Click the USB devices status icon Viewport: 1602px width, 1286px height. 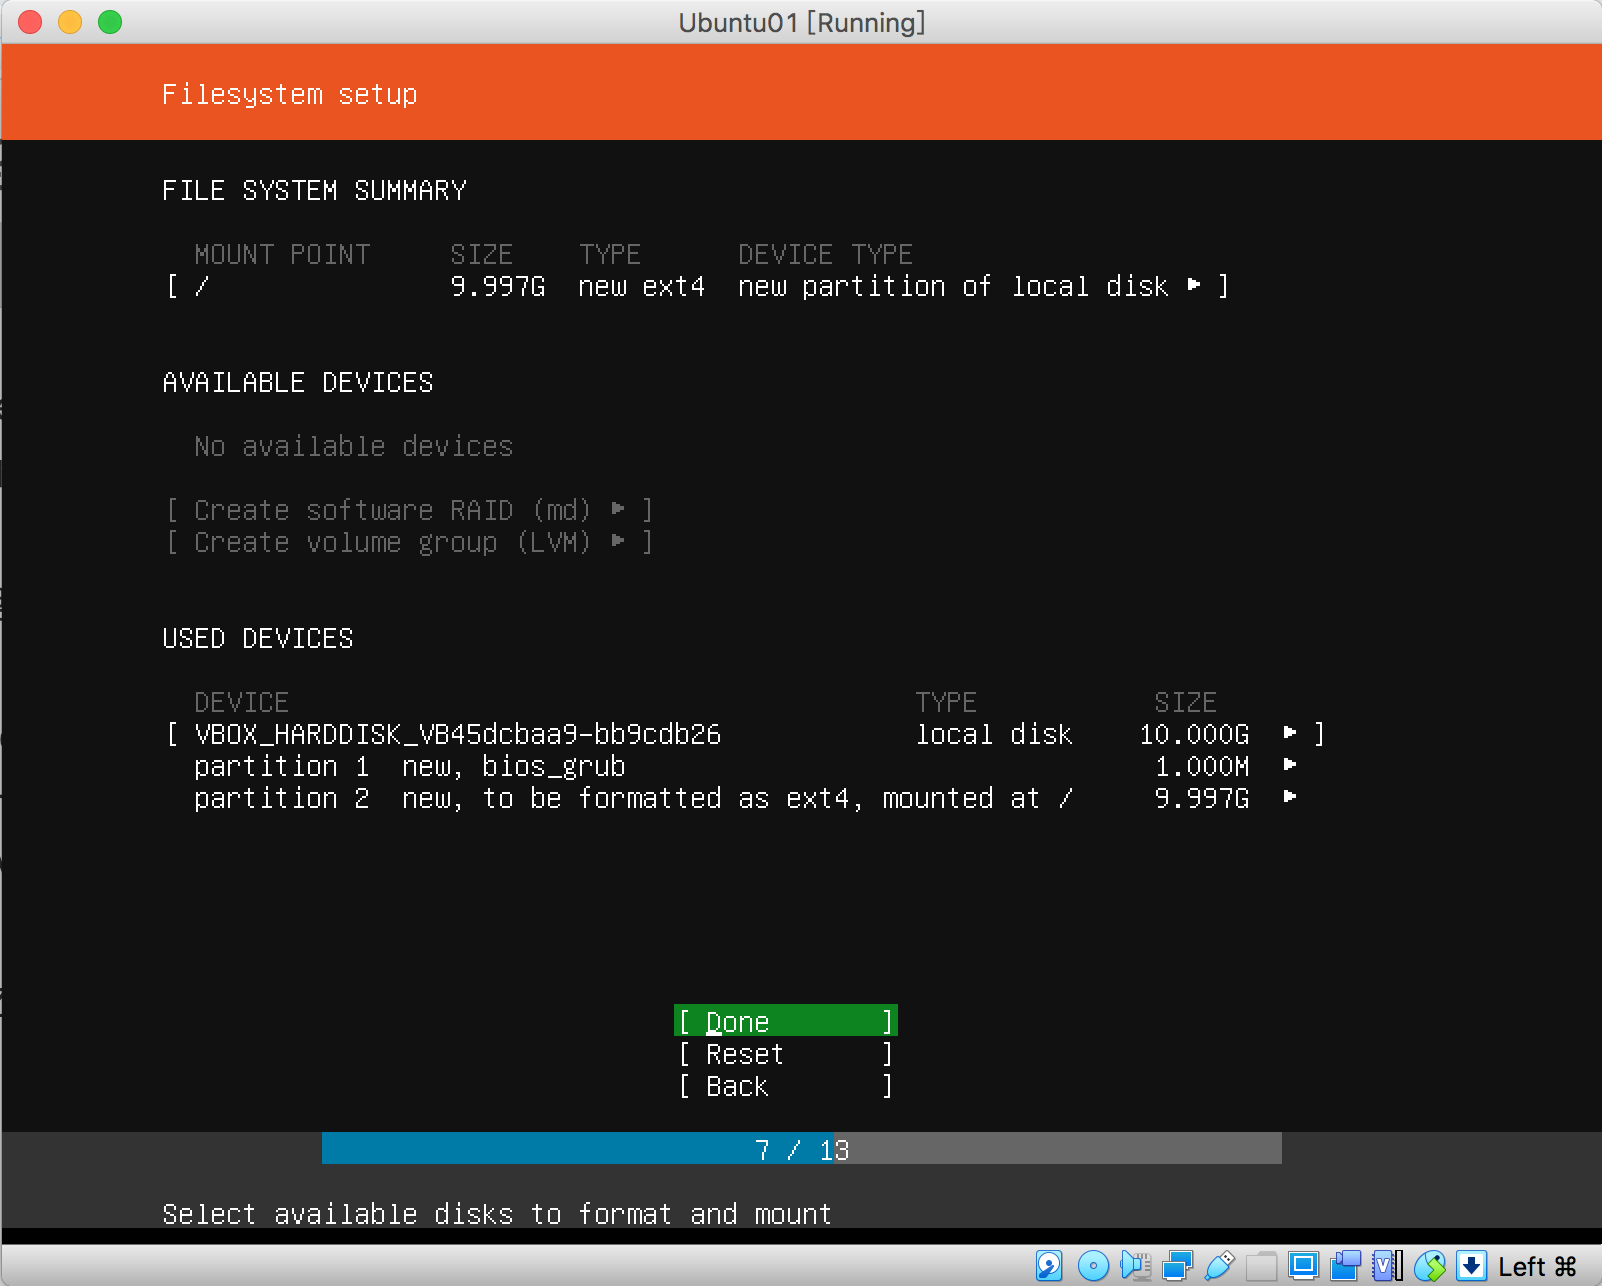[1220, 1266]
